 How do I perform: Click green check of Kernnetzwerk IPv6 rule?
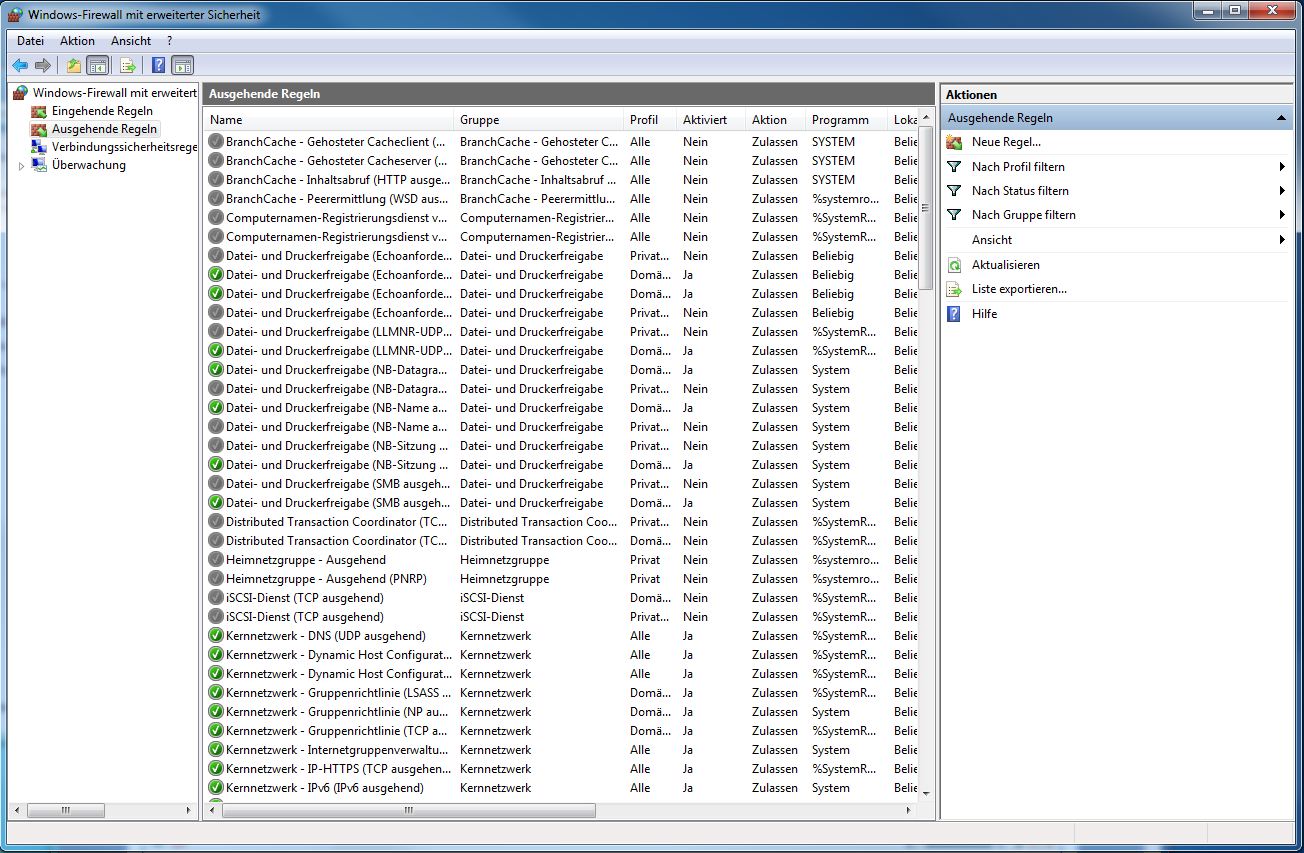point(216,788)
